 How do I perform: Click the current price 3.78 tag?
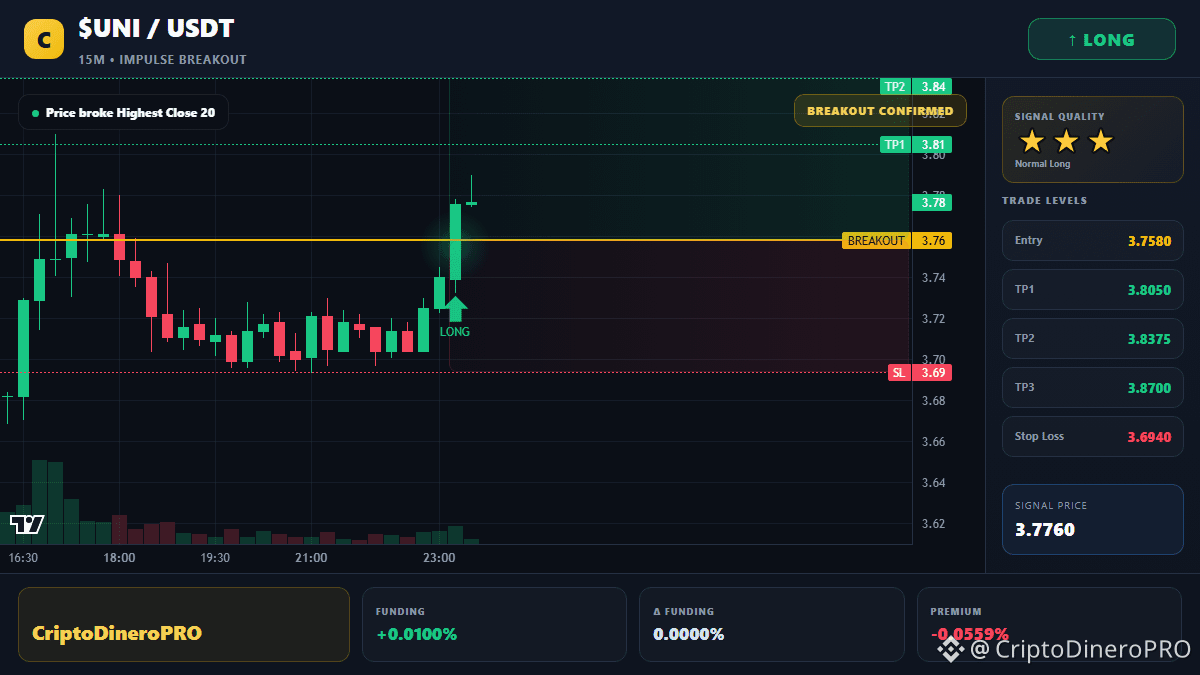[932, 202]
